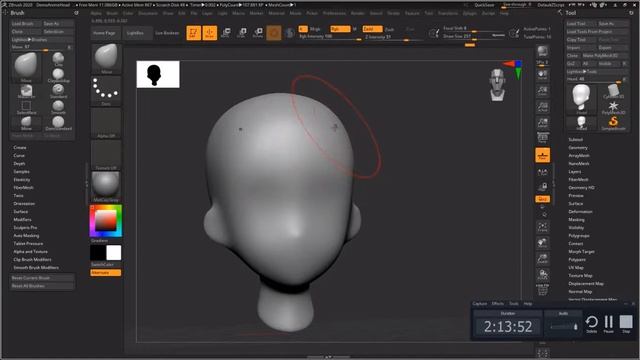The width and height of the screenshot is (640, 360).
Task: Toggle the lock camera icon in right shelf
Action: coord(542,187)
